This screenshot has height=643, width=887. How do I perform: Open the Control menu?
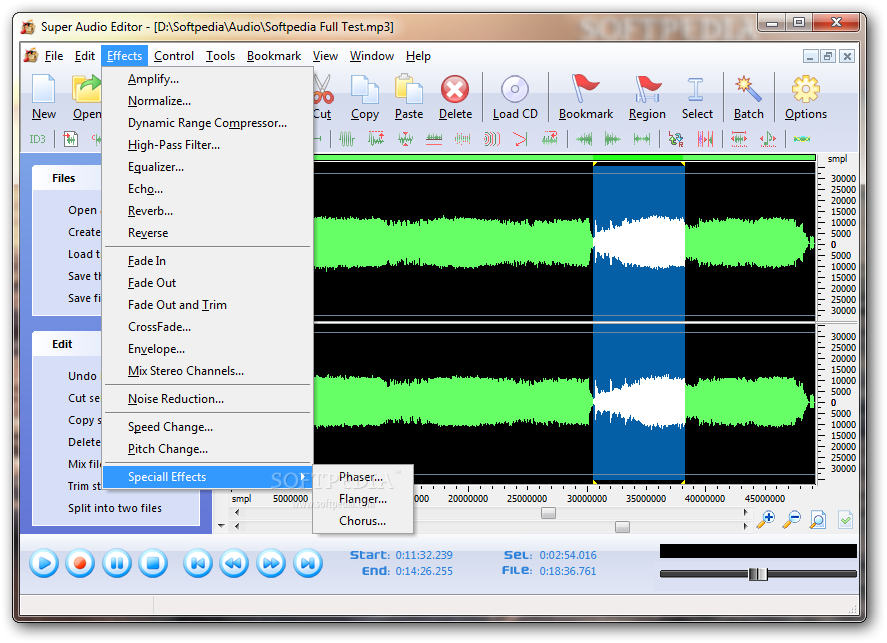tap(174, 56)
